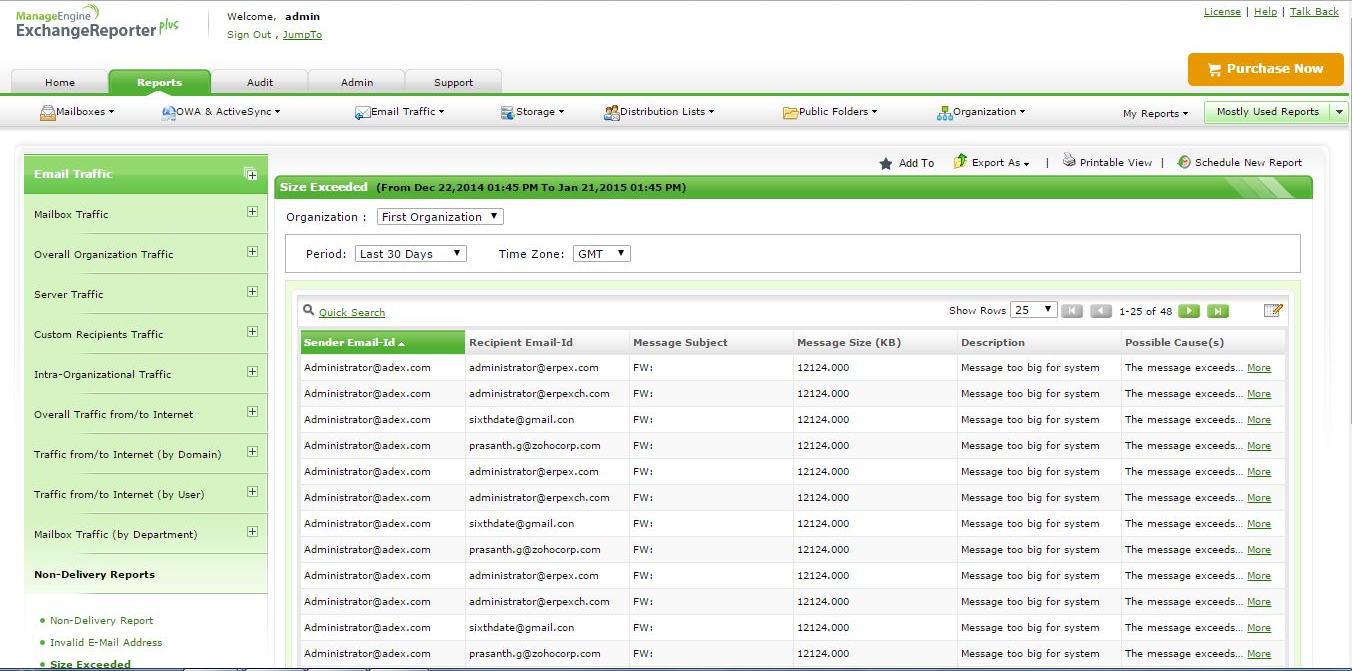Open the Storage menu

(x=534, y=112)
